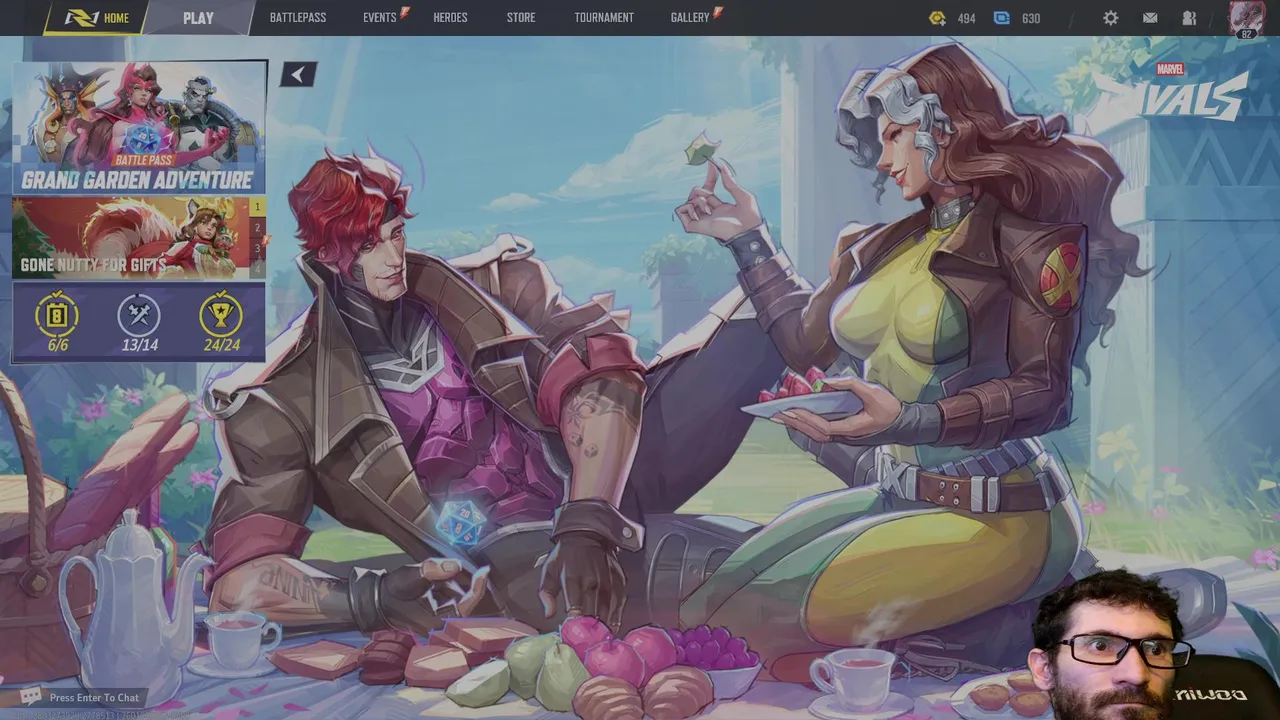Click the 13/14 challenges counter
The height and width of the screenshot is (720, 1280).
coord(140,345)
